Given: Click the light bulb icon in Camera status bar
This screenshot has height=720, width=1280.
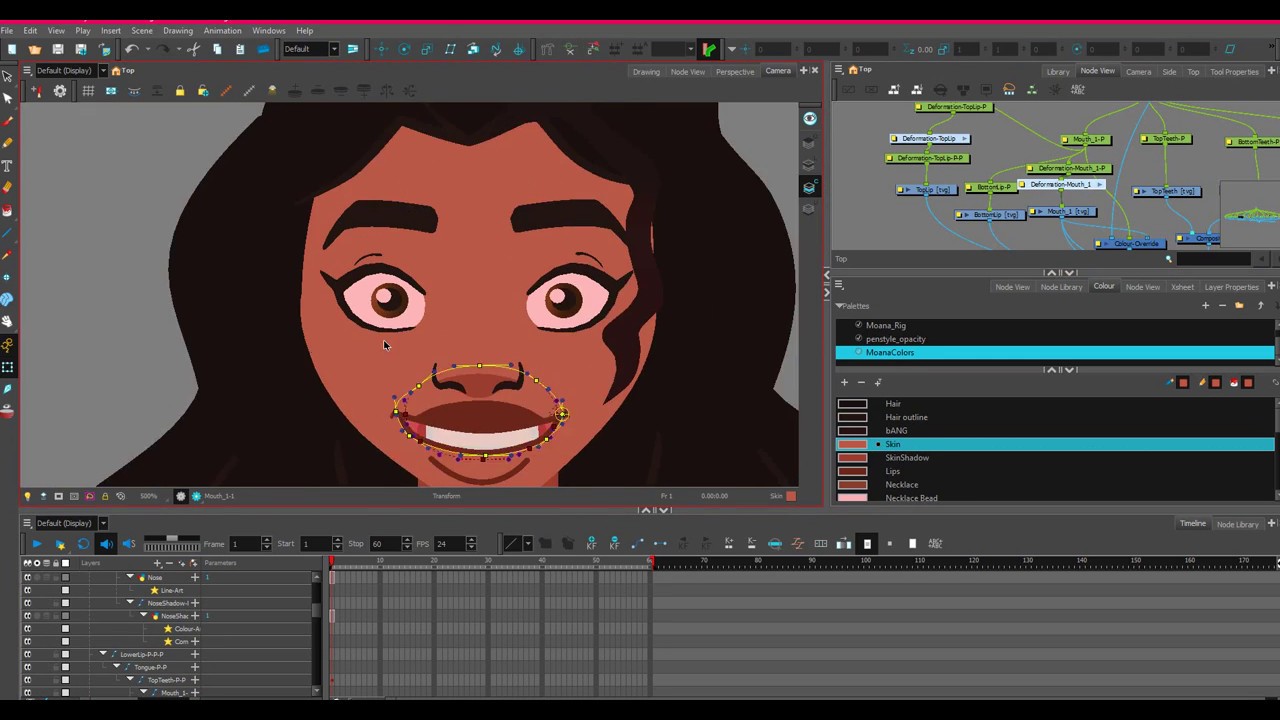Looking at the screenshot, I should [x=27, y=496].
